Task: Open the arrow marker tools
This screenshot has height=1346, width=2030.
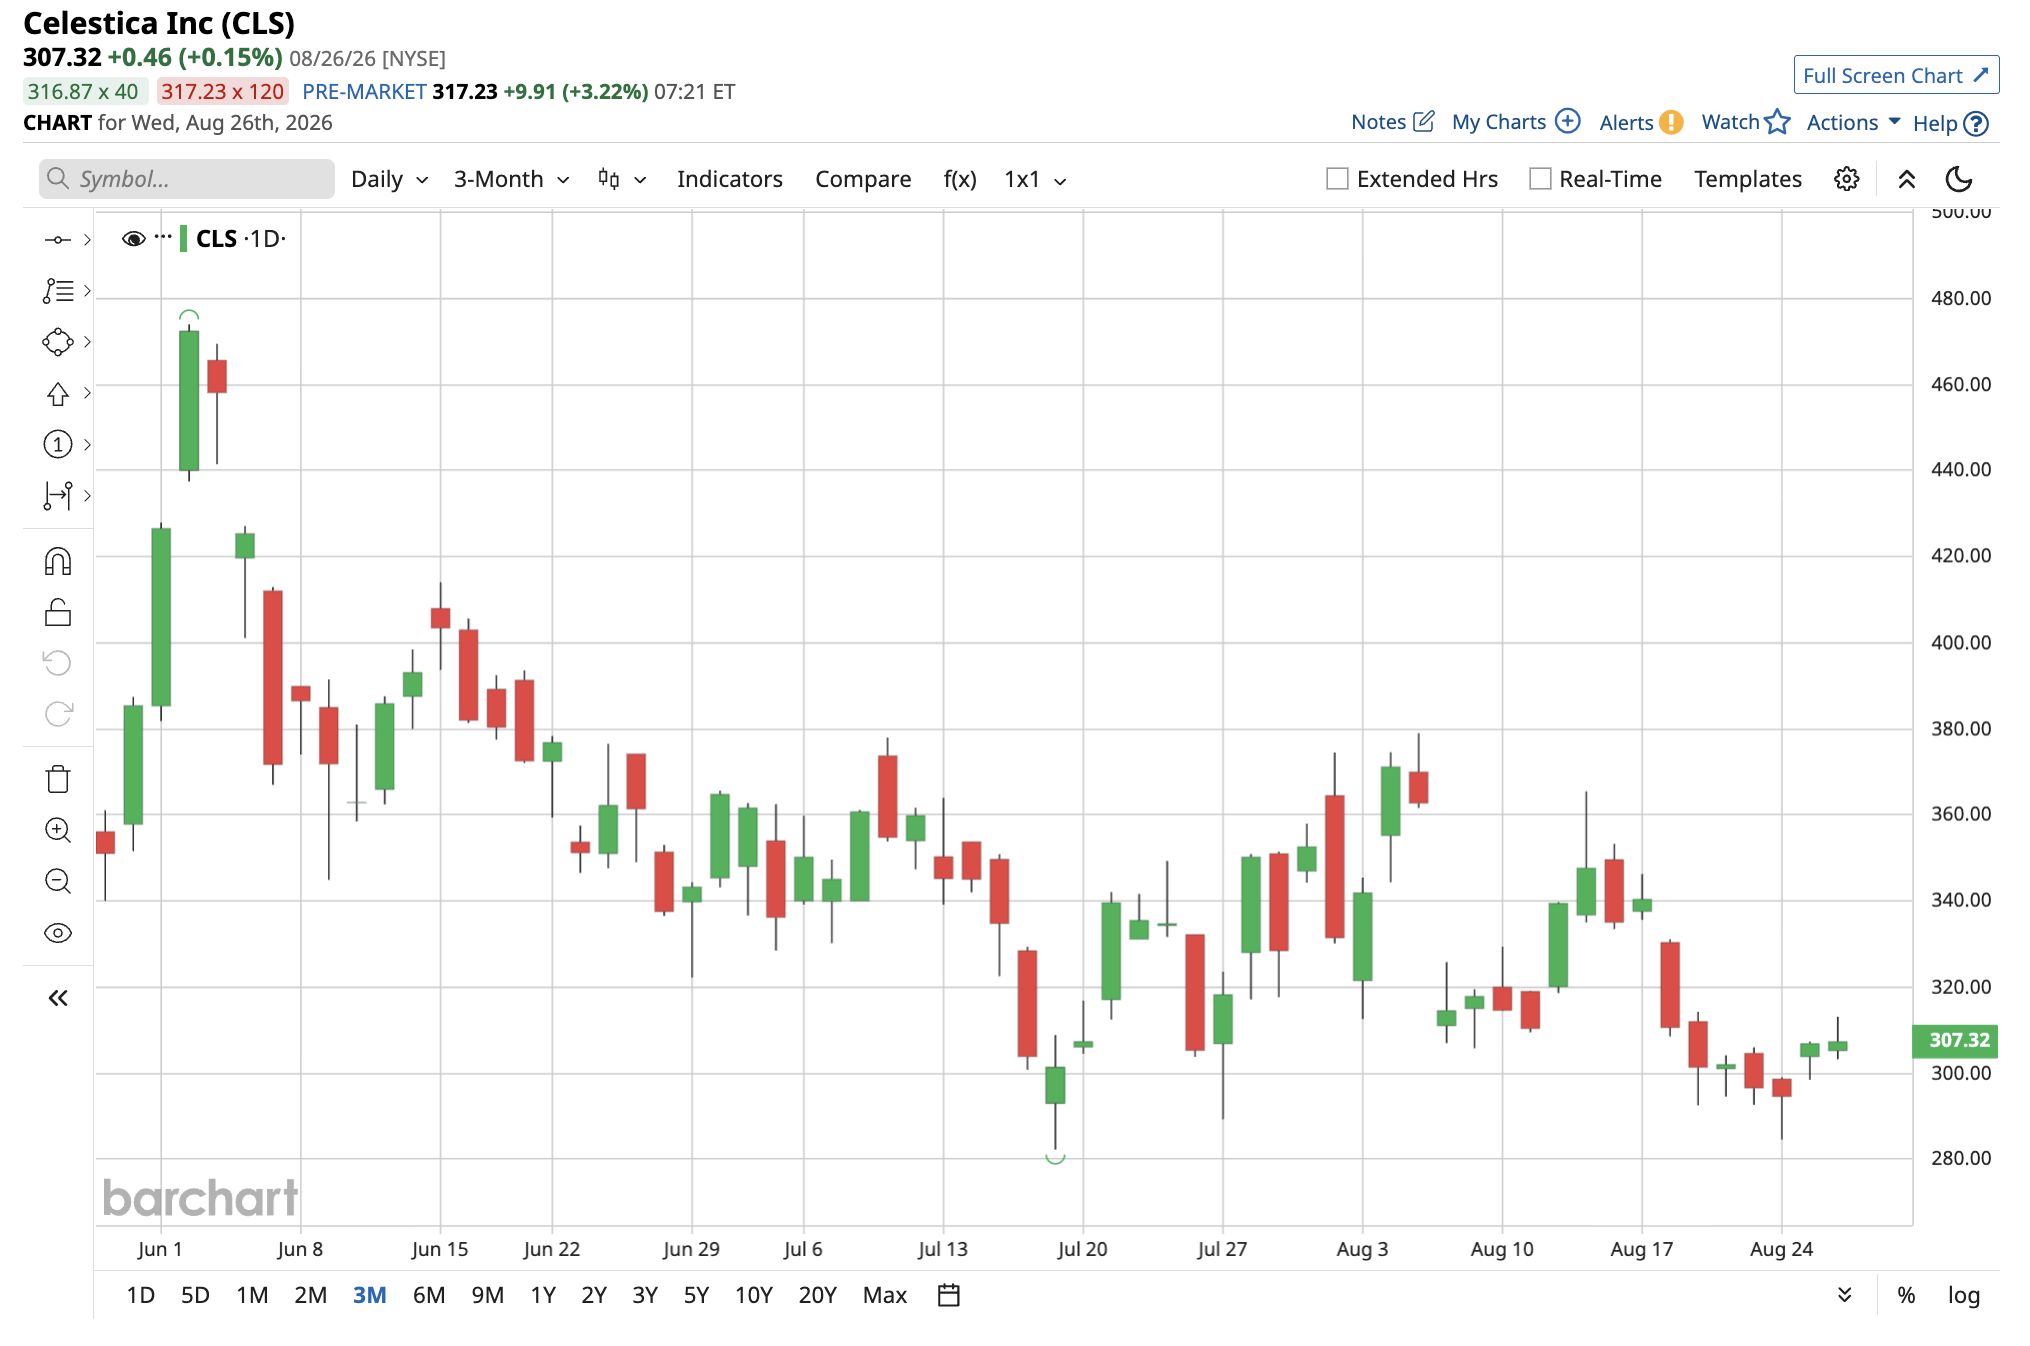Action: click(x=58, y=394)
